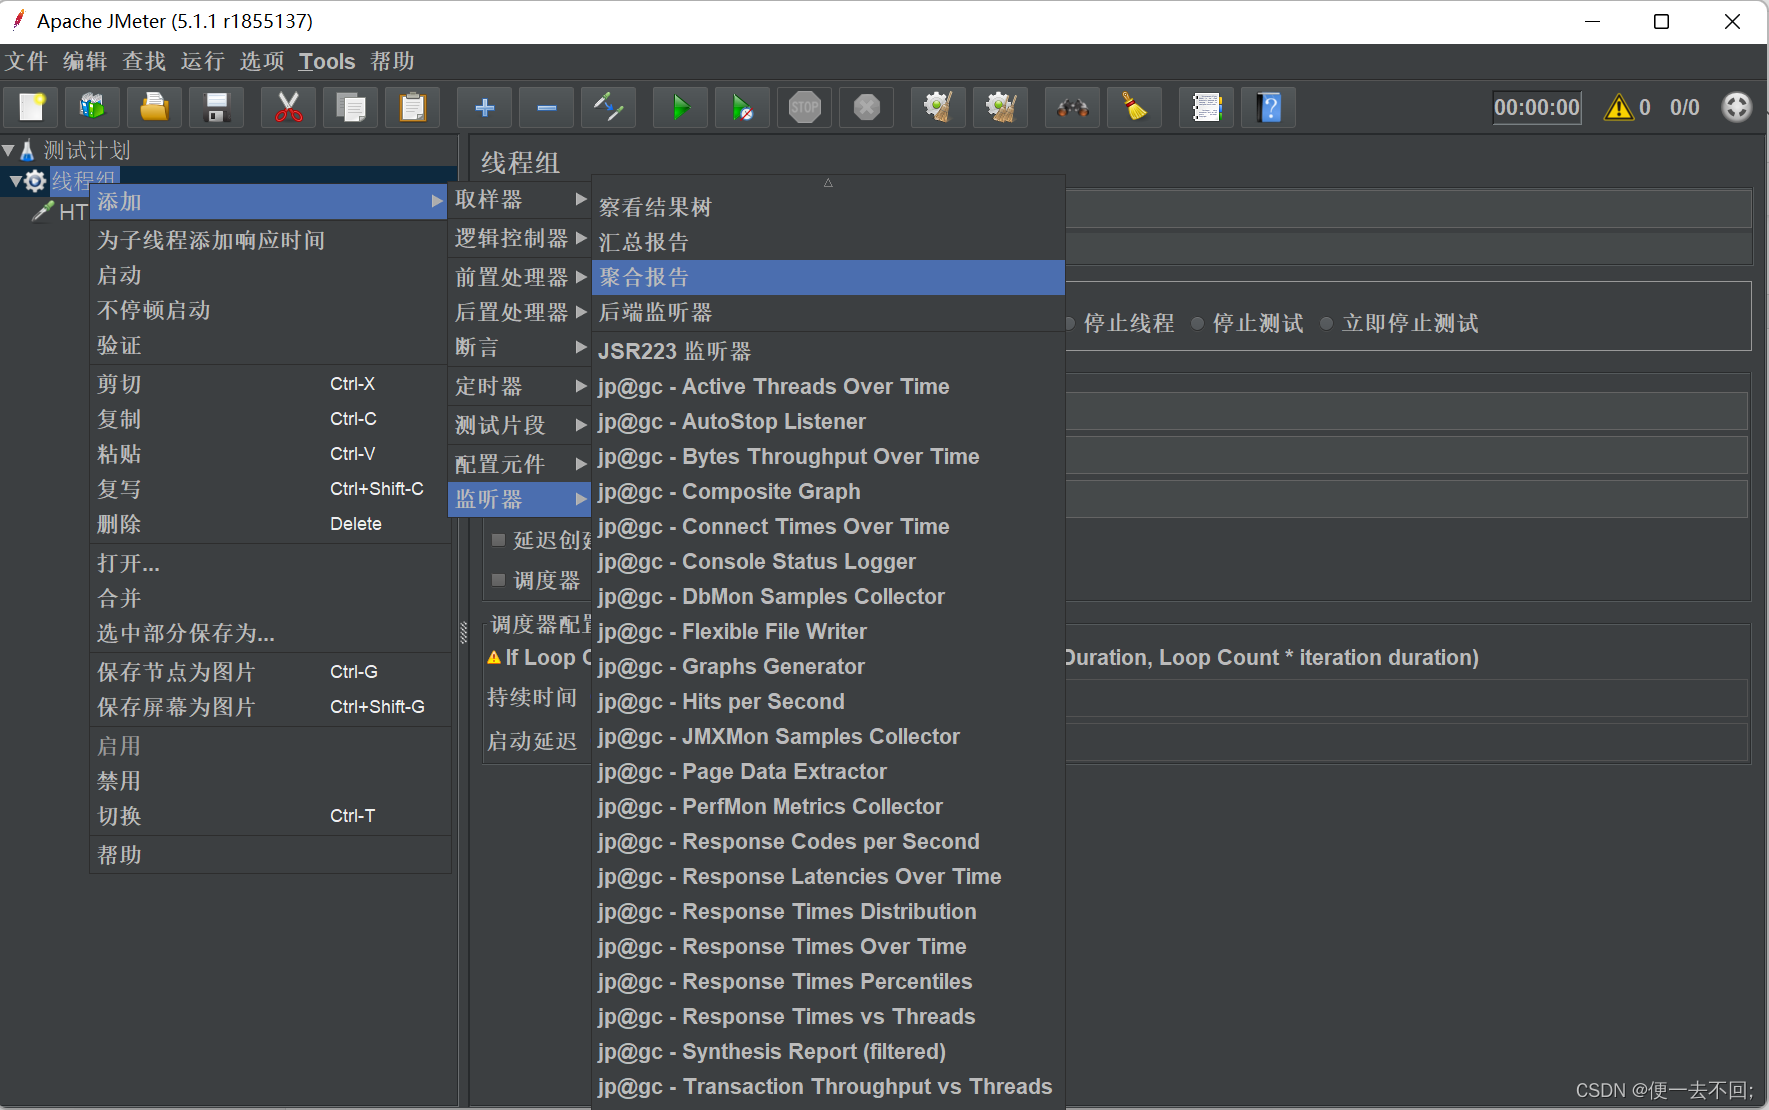Expand the 取样器 submenu

520,199
